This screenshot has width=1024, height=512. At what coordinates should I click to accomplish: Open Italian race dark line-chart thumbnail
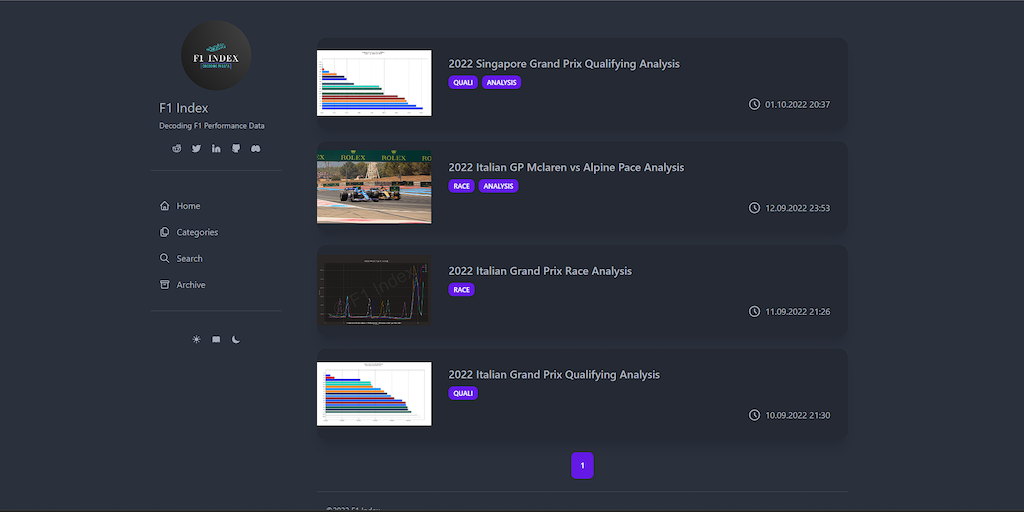[374, 291]
